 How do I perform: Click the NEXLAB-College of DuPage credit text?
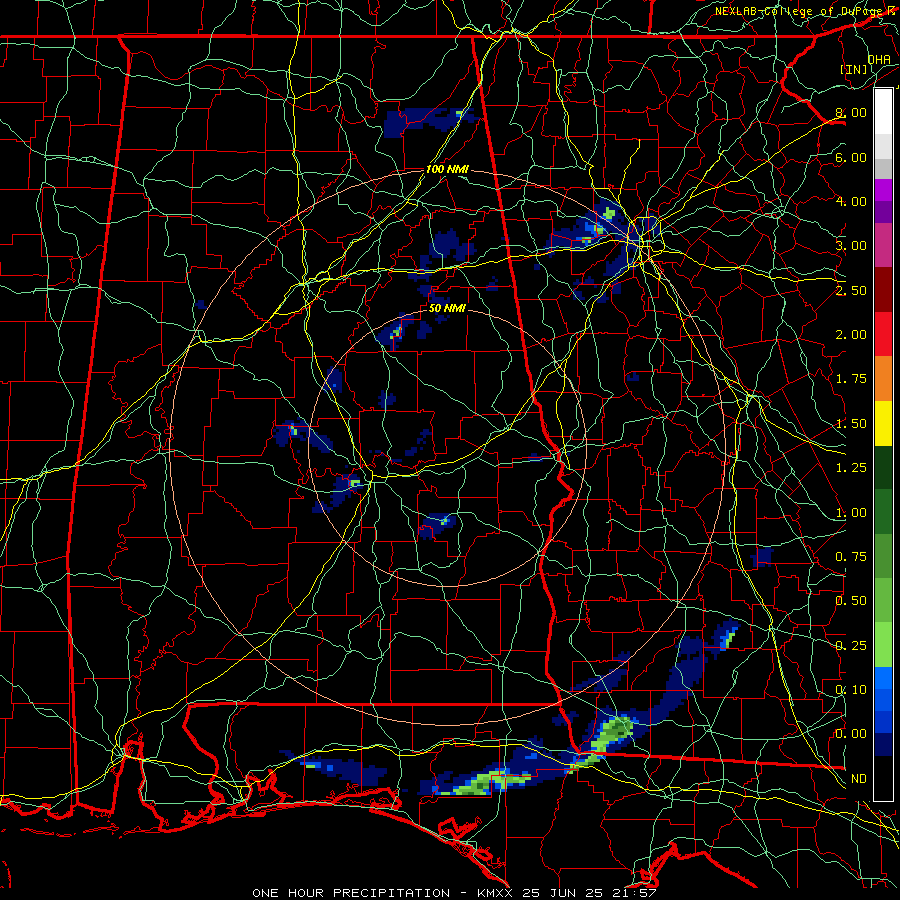[x=797, y=11]
